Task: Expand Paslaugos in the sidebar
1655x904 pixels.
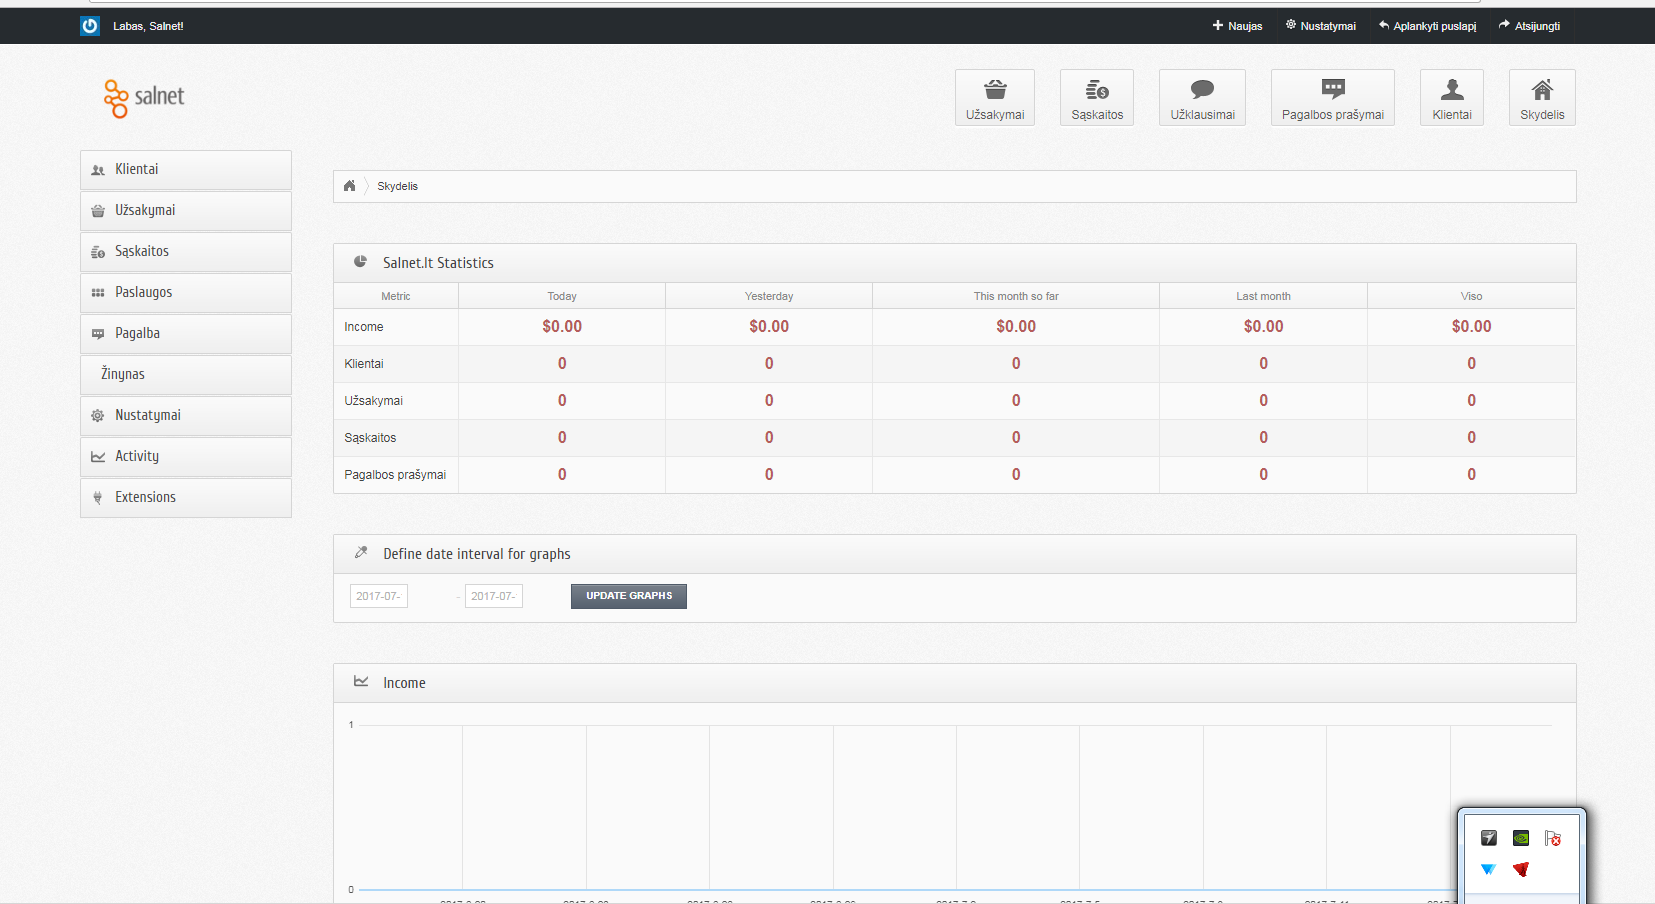Action: click(x=186, y=293)
